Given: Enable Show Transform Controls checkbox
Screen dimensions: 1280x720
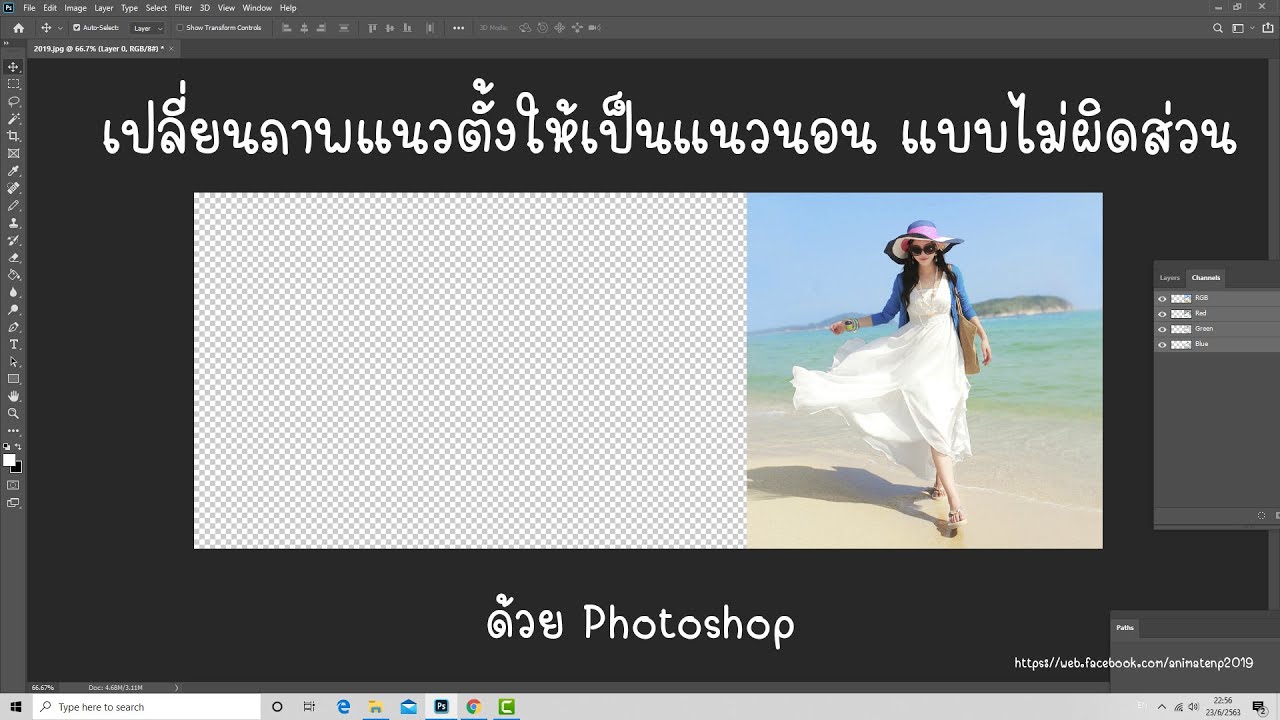Looking at the screenshot, I should point(180,28).
